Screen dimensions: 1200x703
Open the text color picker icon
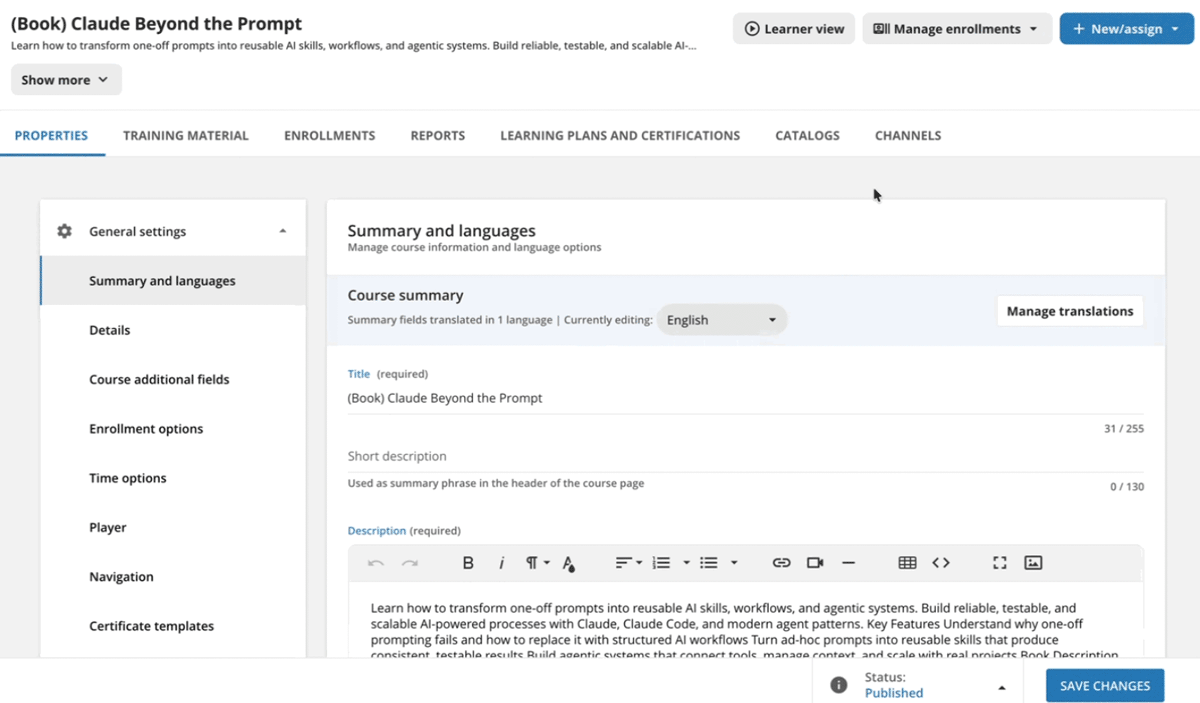[568, 563]
